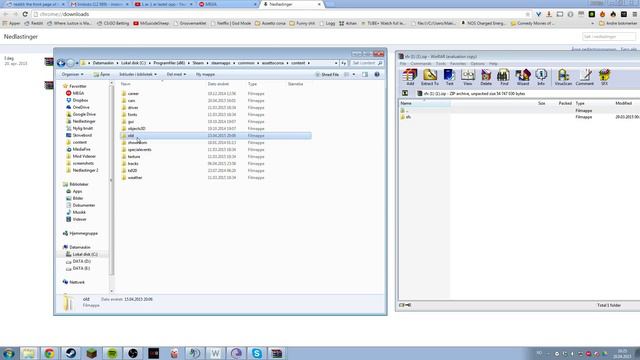Select Google Drive in the favorites sidebar
The image size is (640, 360).
(81, 114)
